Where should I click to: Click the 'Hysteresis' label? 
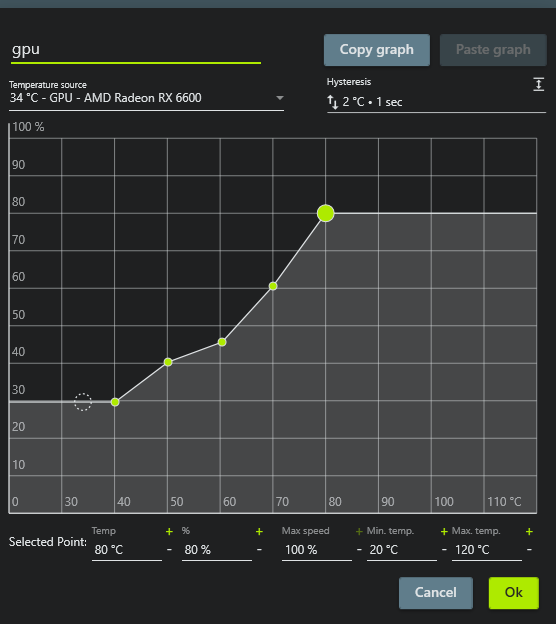[x=349, y=82]
